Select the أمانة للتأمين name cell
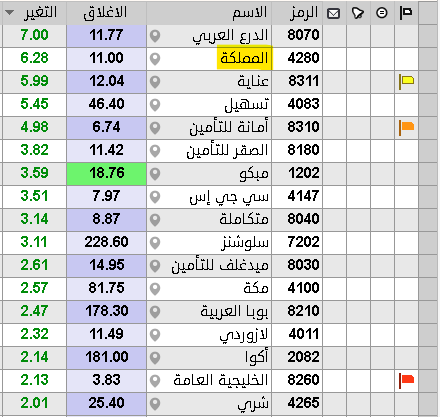Image resolution: width=440 pixels, height=417 pixels. pos(209,128)
